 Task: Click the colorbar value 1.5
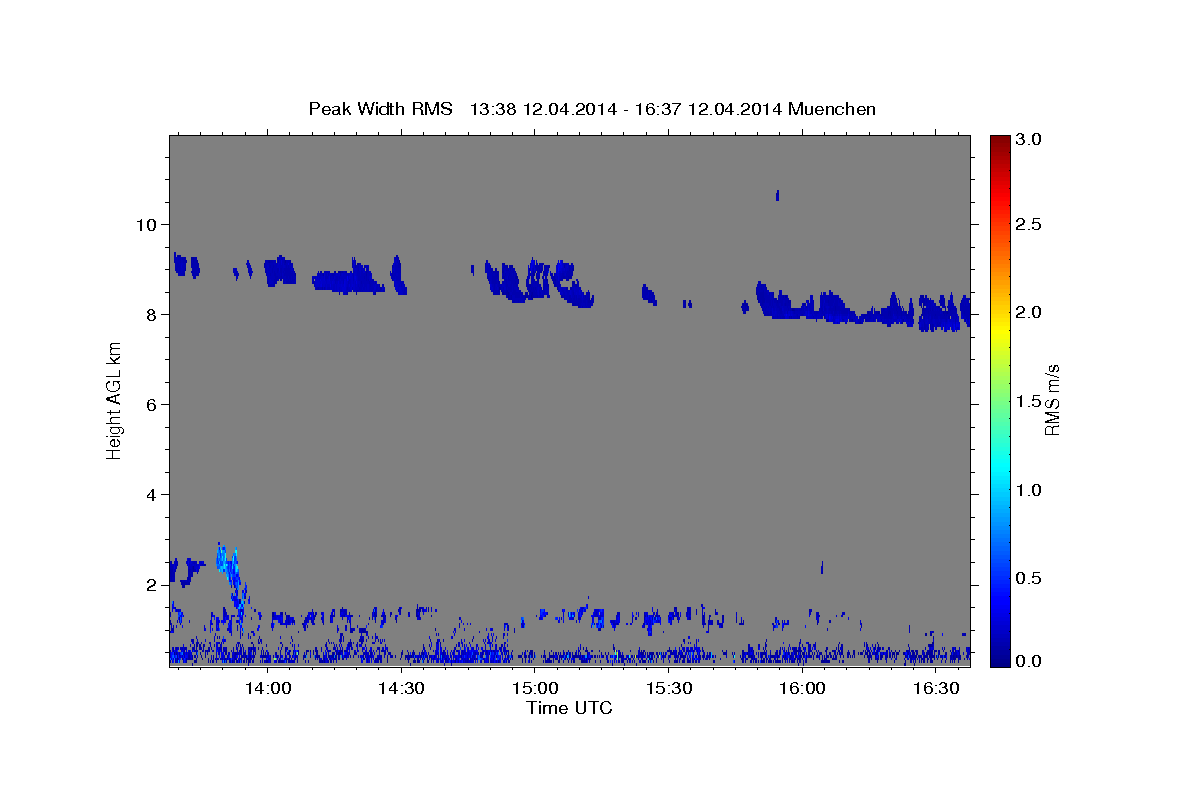pyautogui.click(x=1031, y=401)
